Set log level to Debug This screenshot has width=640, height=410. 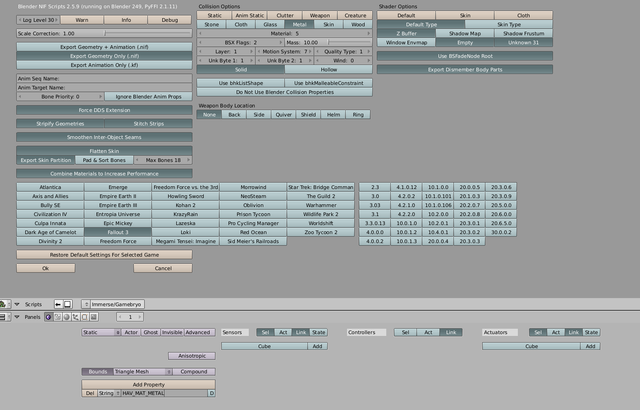point(170,20)
